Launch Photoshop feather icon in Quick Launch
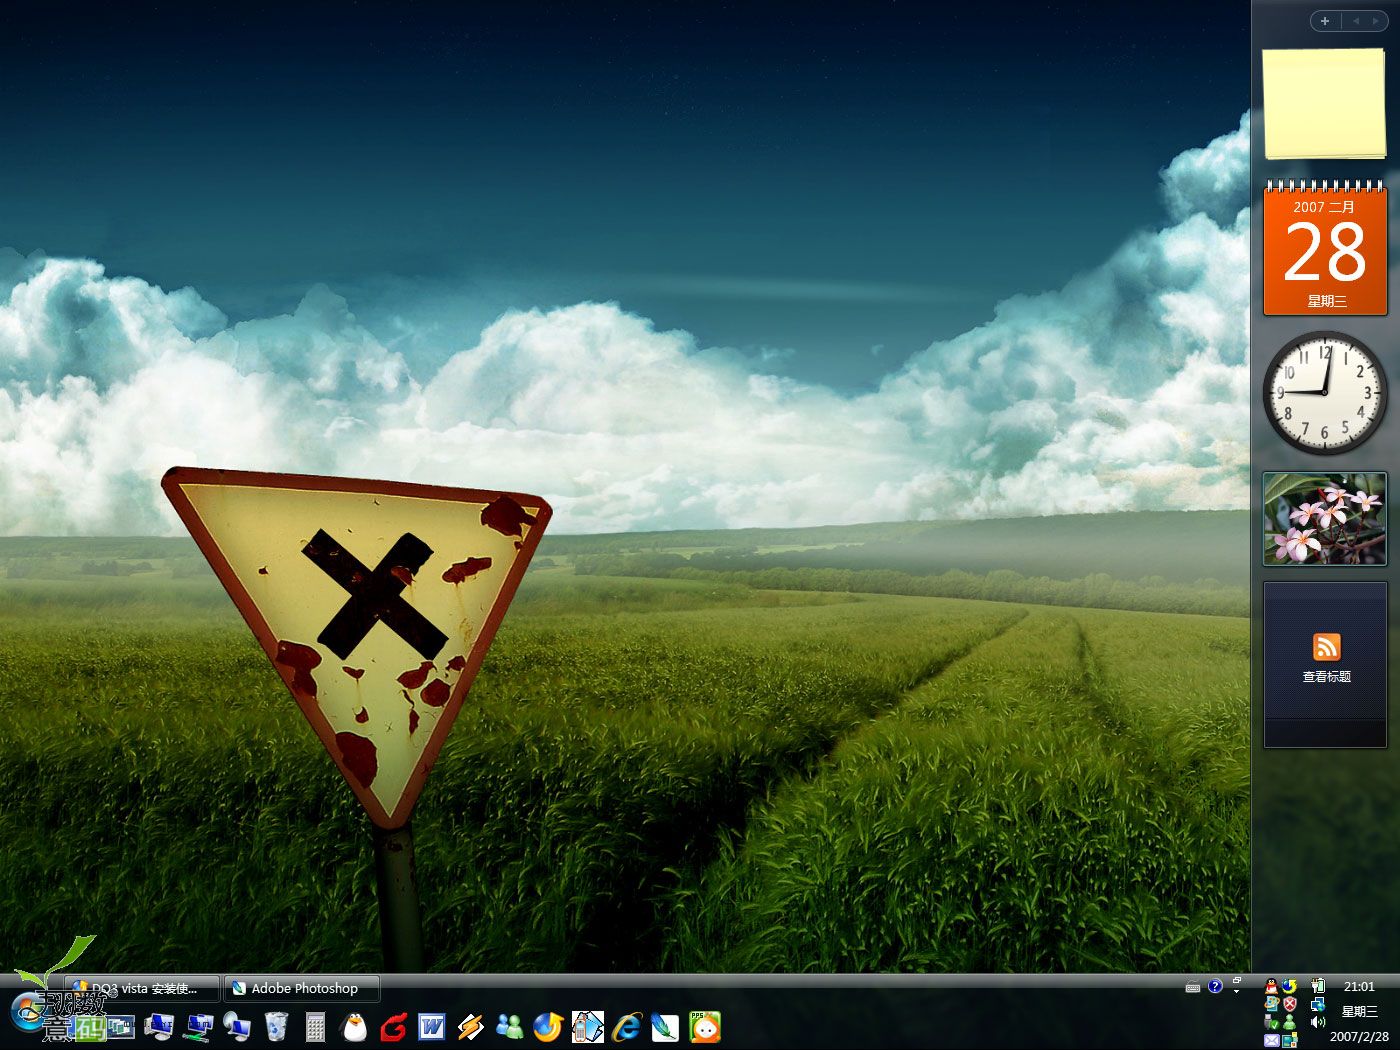This screenshot has width=1400, height=1050. tap(665, 1027)
